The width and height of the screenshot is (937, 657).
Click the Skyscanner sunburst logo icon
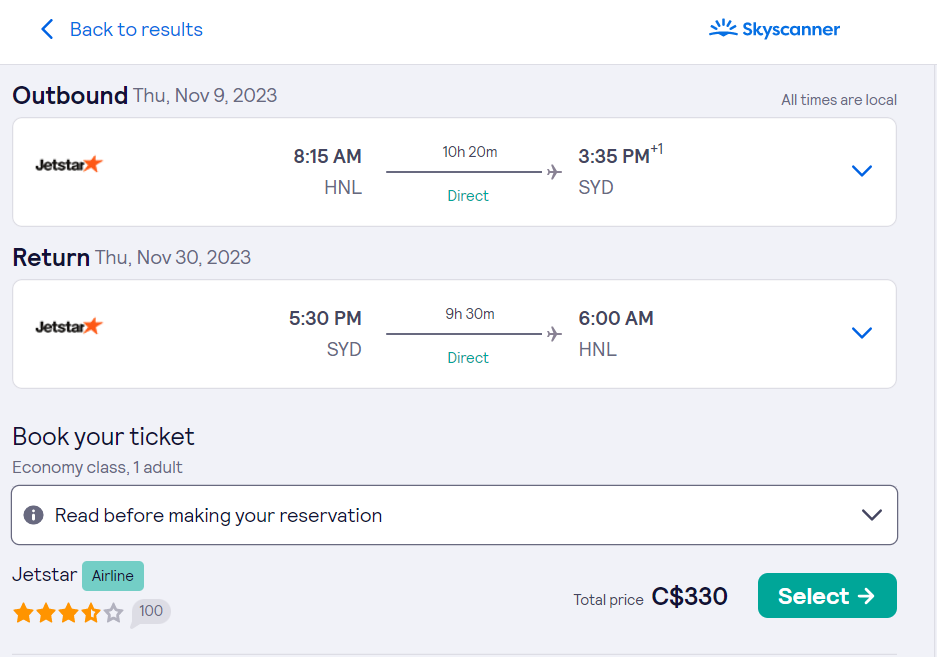point(723,28)
